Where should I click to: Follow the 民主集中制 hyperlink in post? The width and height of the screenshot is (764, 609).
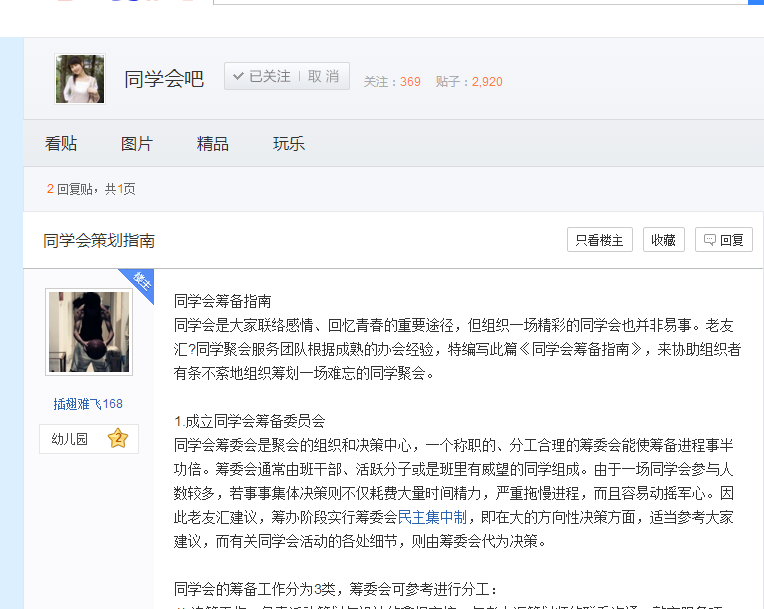[432, 517]
